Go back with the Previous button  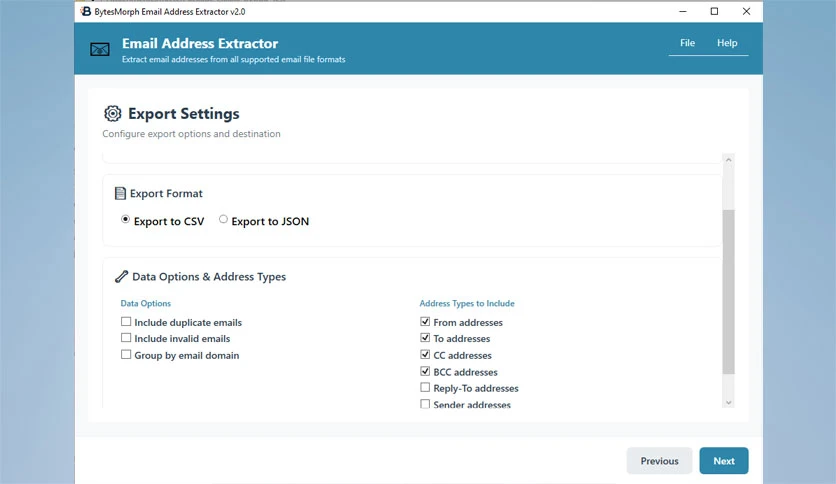click(x=659, y=461)
